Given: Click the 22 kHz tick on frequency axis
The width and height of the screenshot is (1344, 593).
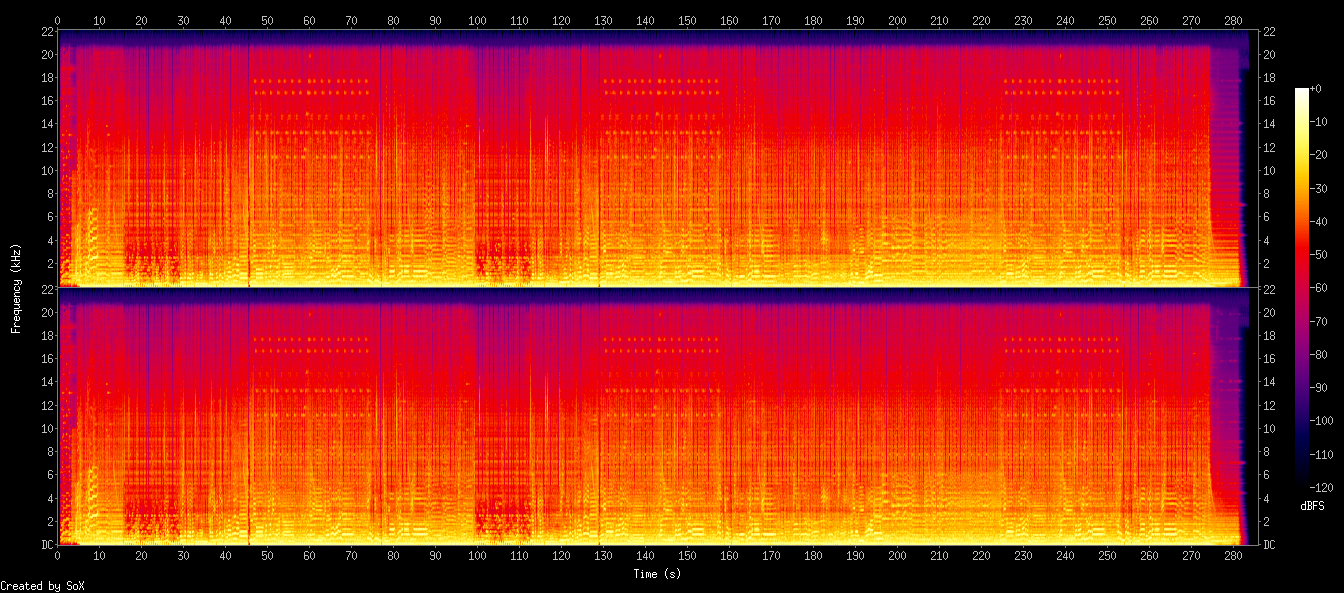Looking at the screenshot, I should click(46, 31).
